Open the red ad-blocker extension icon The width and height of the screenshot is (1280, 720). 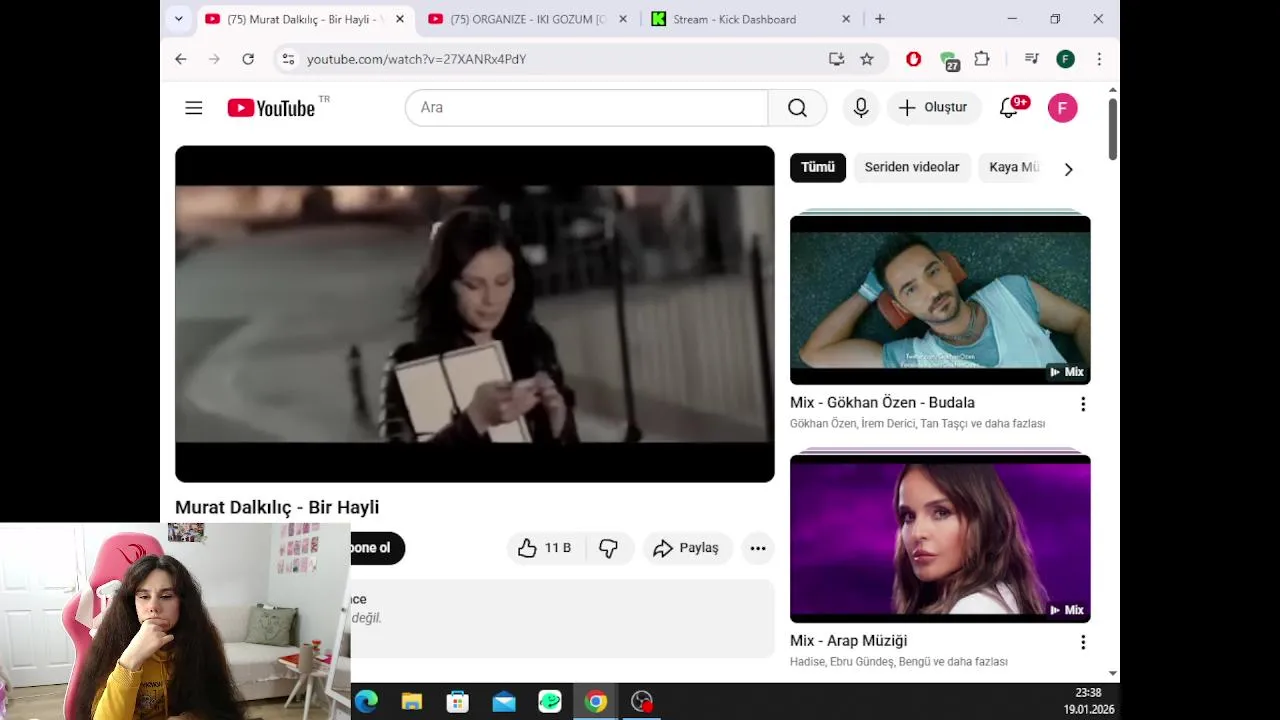(913, 59)
